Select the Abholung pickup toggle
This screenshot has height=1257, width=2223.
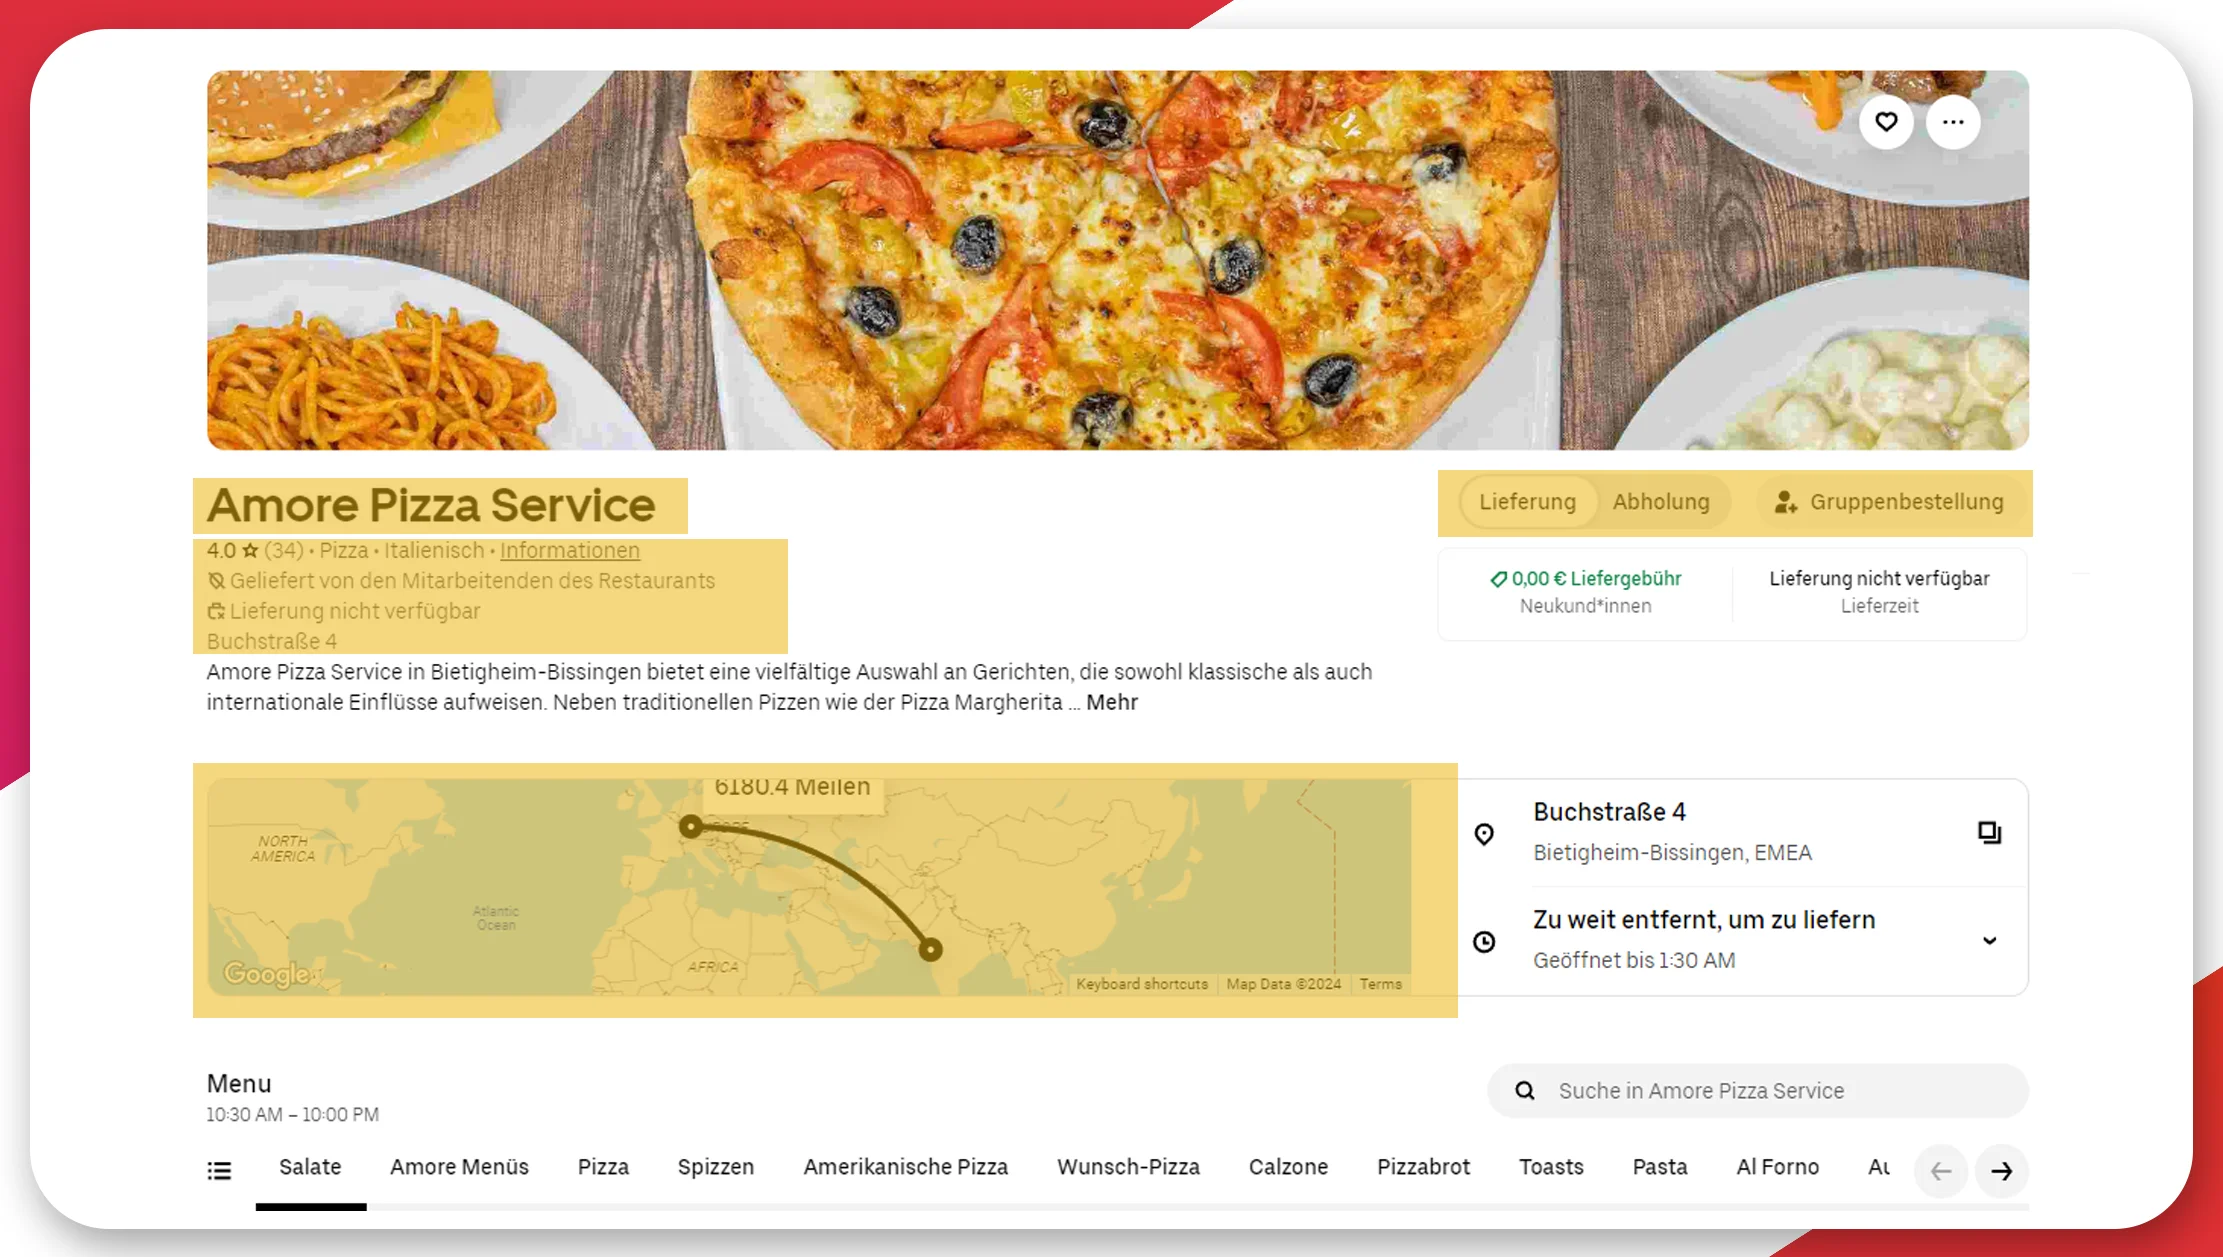tap(1663, 502)
